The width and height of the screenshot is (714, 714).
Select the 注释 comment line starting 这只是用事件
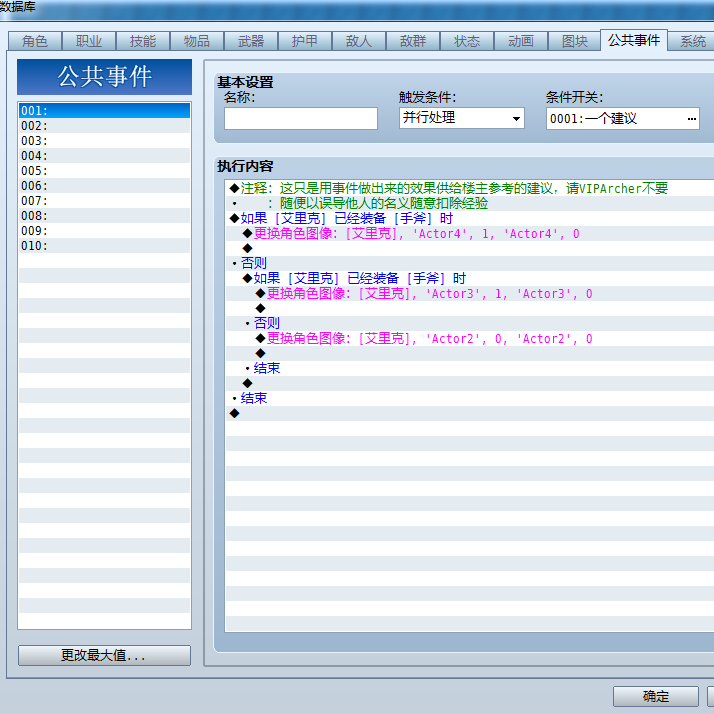(x=470, y=189)
